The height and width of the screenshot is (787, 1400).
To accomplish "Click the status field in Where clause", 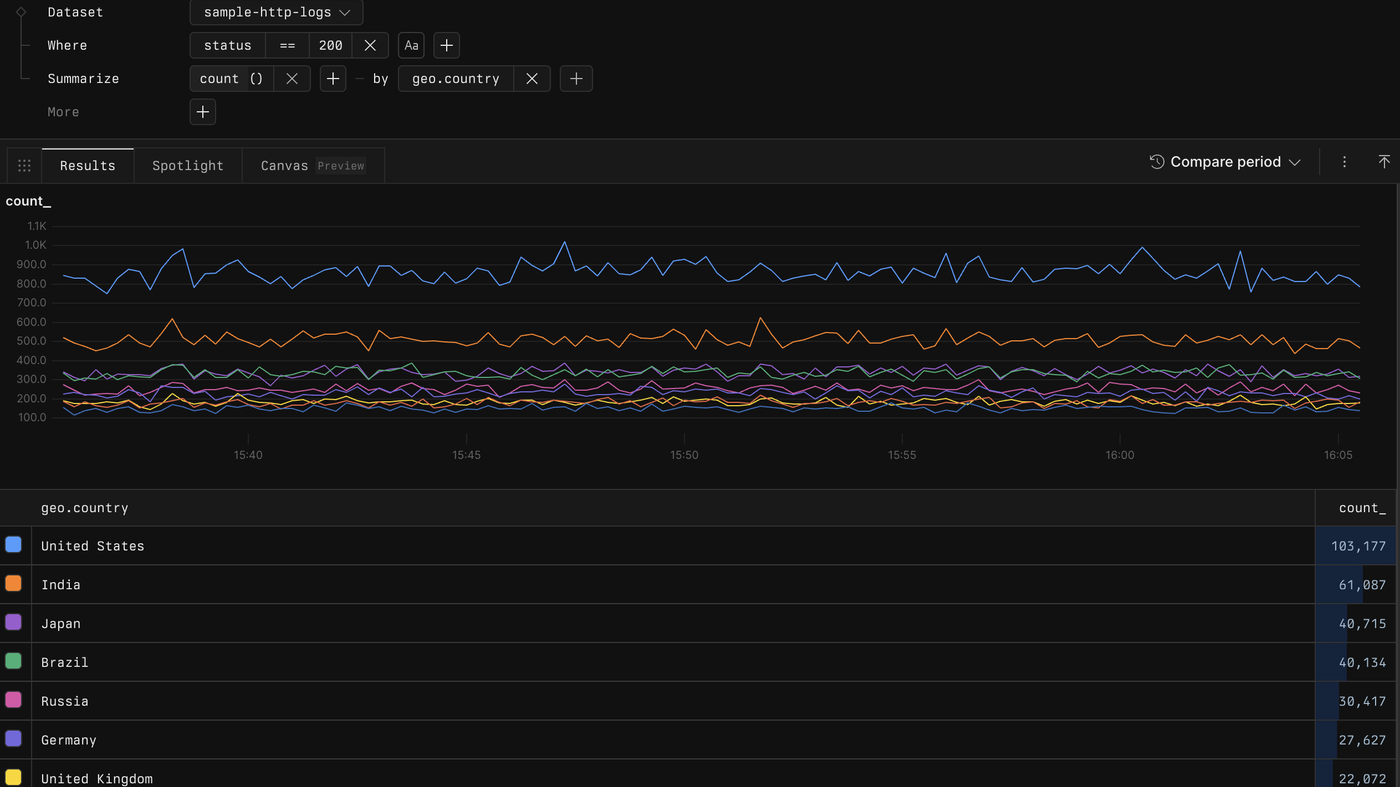I will click(228, 45).
